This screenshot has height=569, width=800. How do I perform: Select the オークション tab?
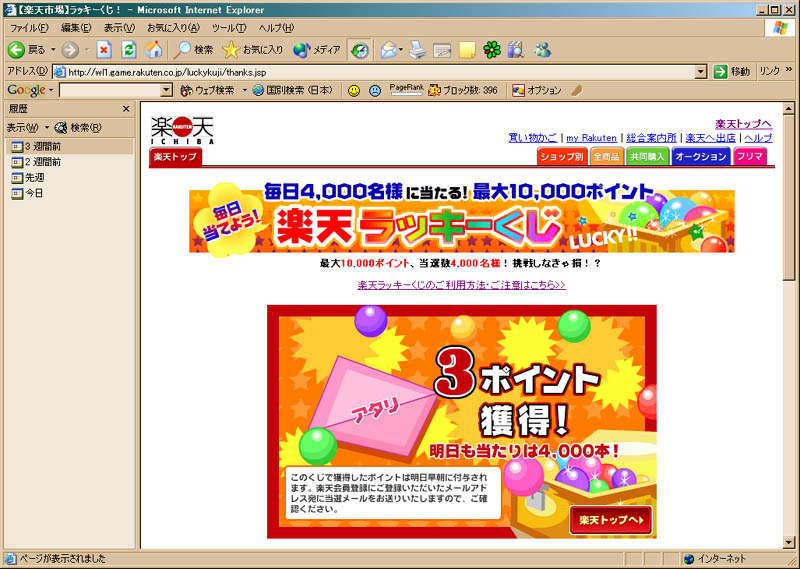point(701,157)
